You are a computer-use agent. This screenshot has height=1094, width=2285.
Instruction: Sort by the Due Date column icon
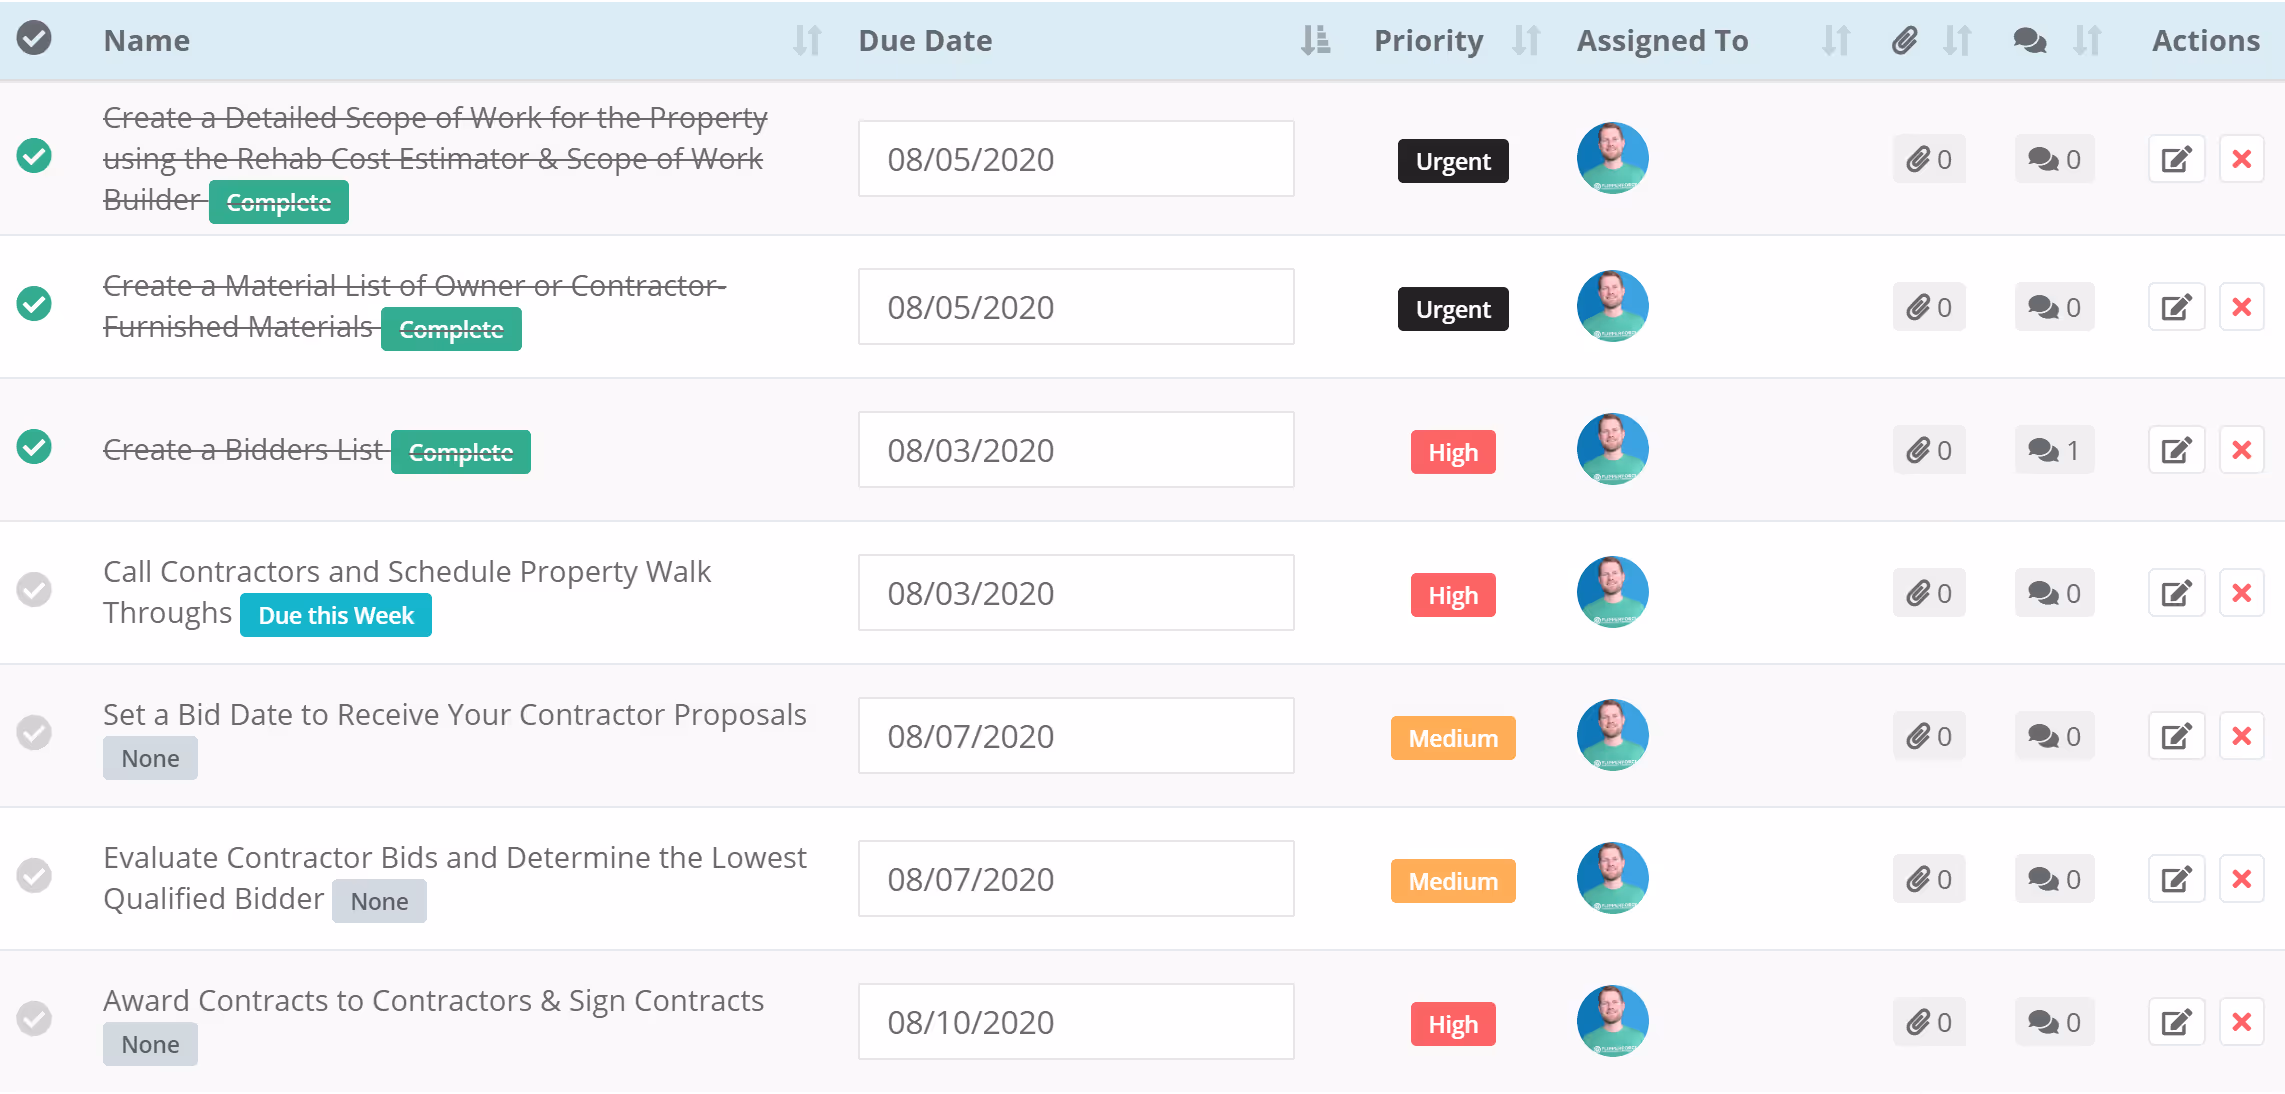coord(1315,40)
